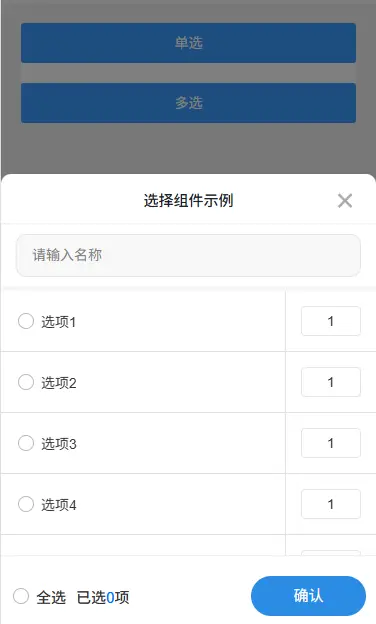
Task: Click quantity box for 选项3
Action: tap(331, 443)
